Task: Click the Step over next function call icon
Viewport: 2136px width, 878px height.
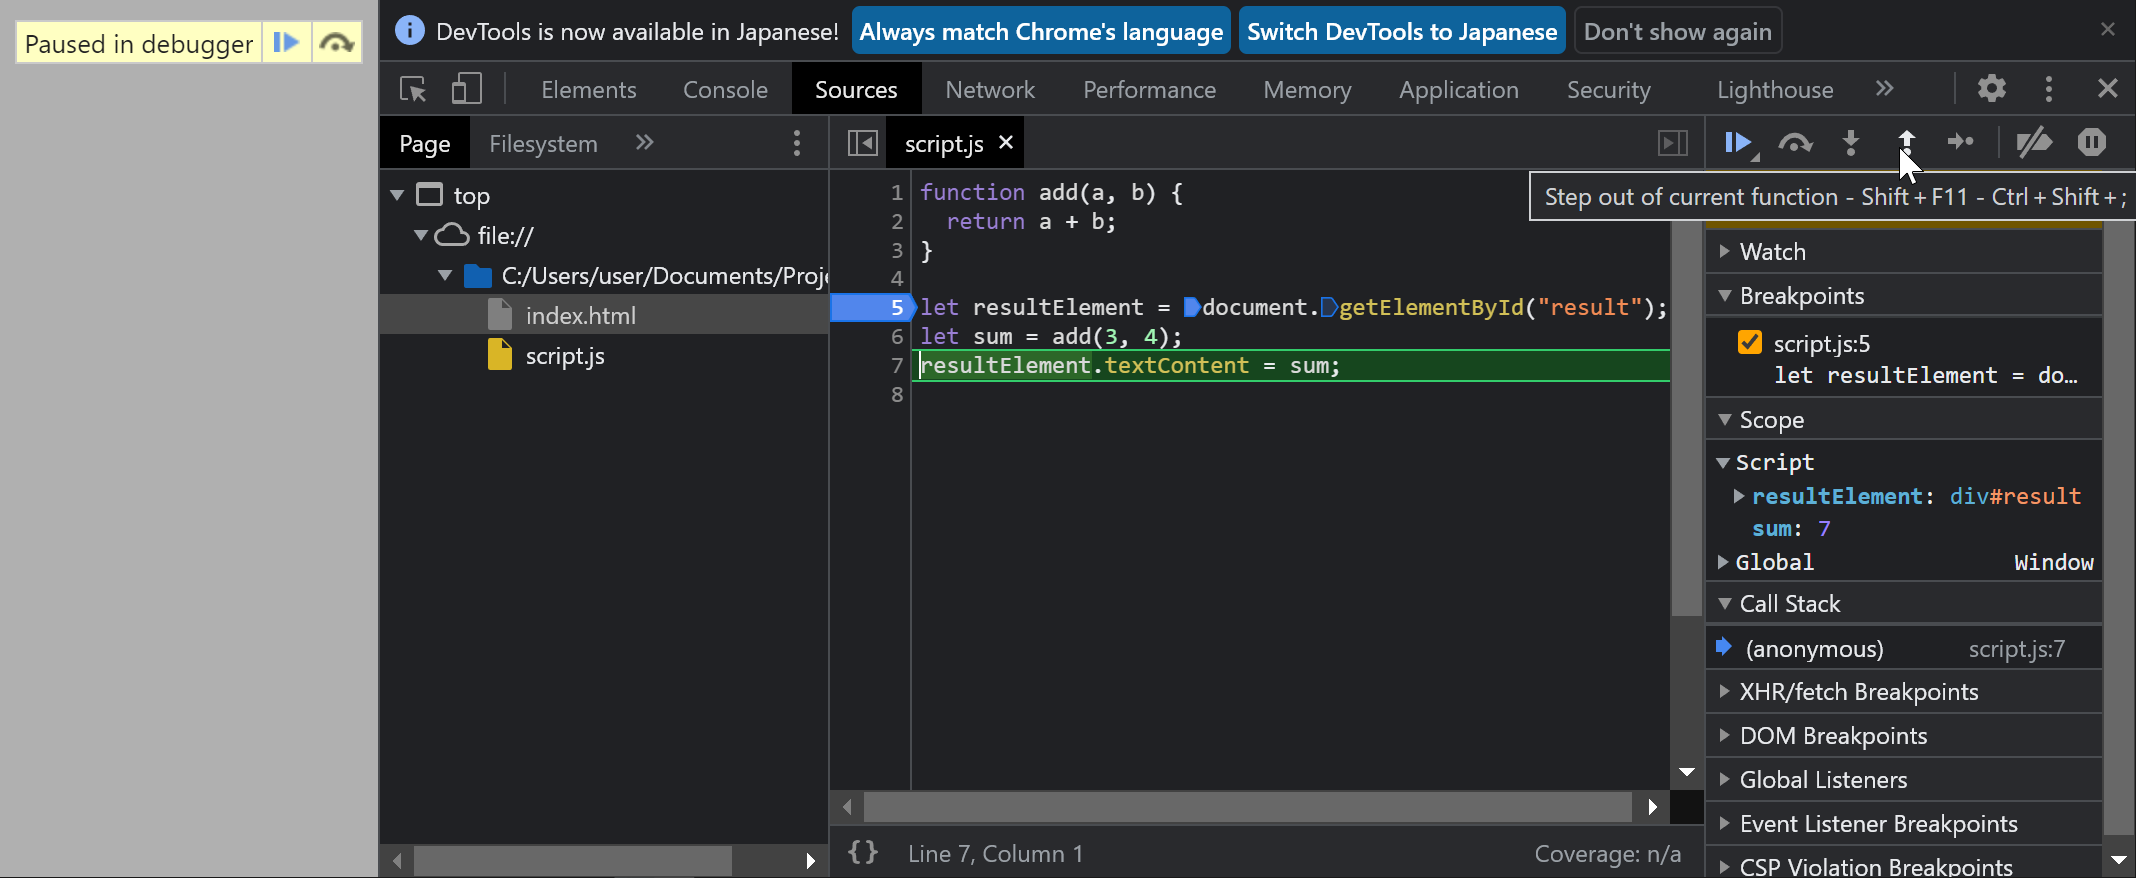Action: (x=1795, y=143)
